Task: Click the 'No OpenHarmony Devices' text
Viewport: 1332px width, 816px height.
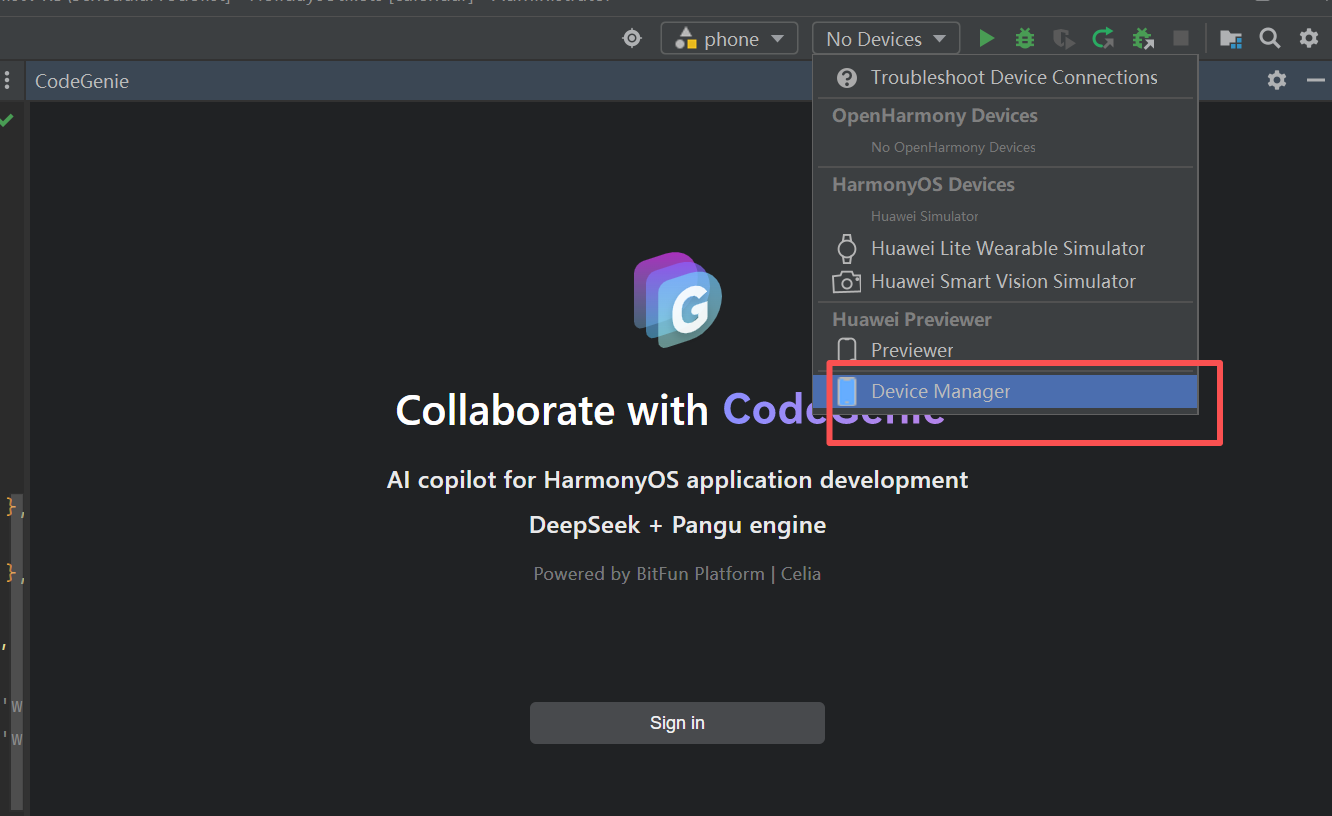Action: pyautogui.click(x=953, y=147)
